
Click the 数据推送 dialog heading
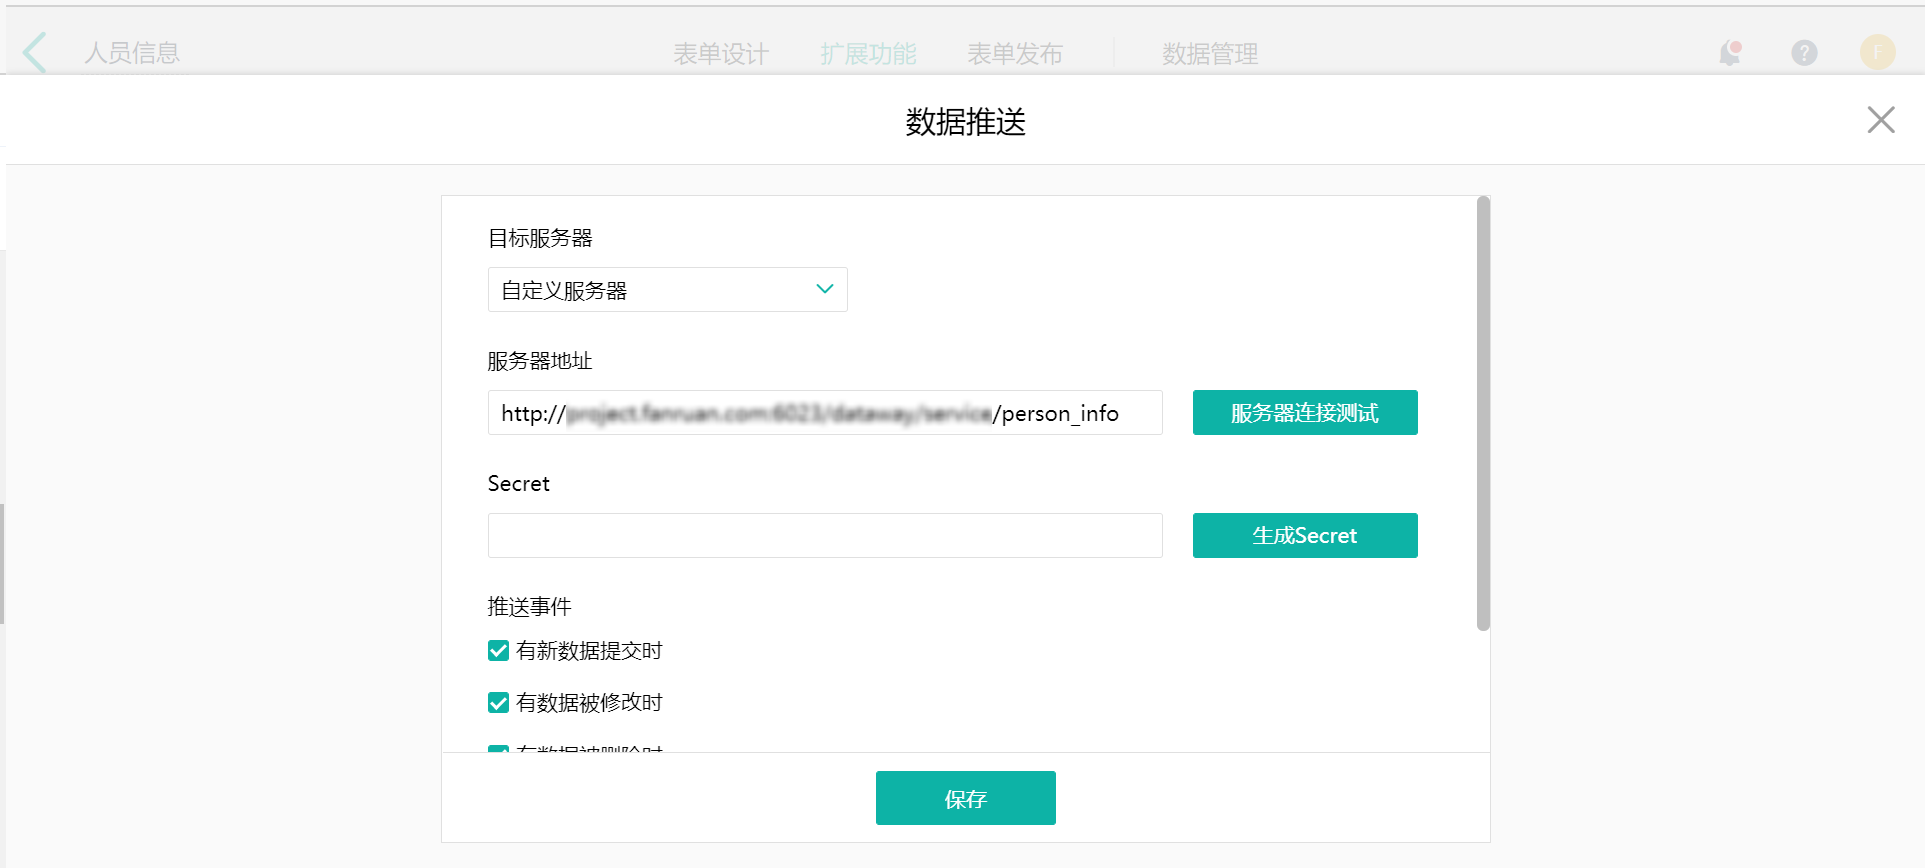pyautogui.click(x=965, y=122)
